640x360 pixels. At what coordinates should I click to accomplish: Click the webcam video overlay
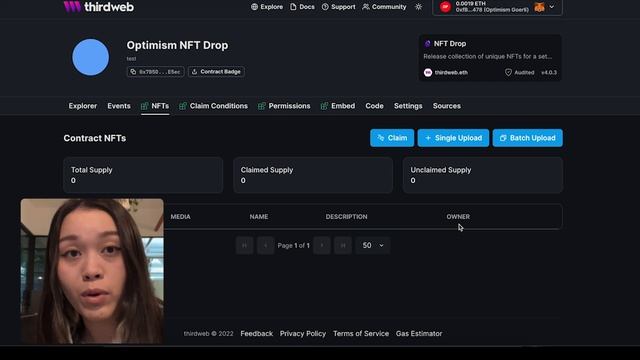pos(92,271)
